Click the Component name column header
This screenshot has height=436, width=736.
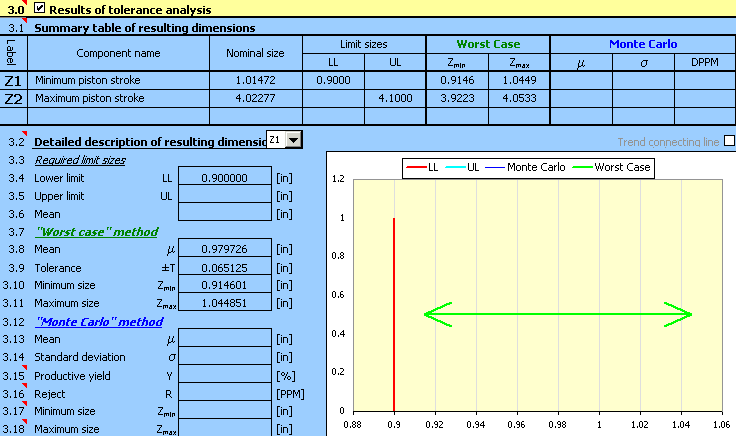118,53
